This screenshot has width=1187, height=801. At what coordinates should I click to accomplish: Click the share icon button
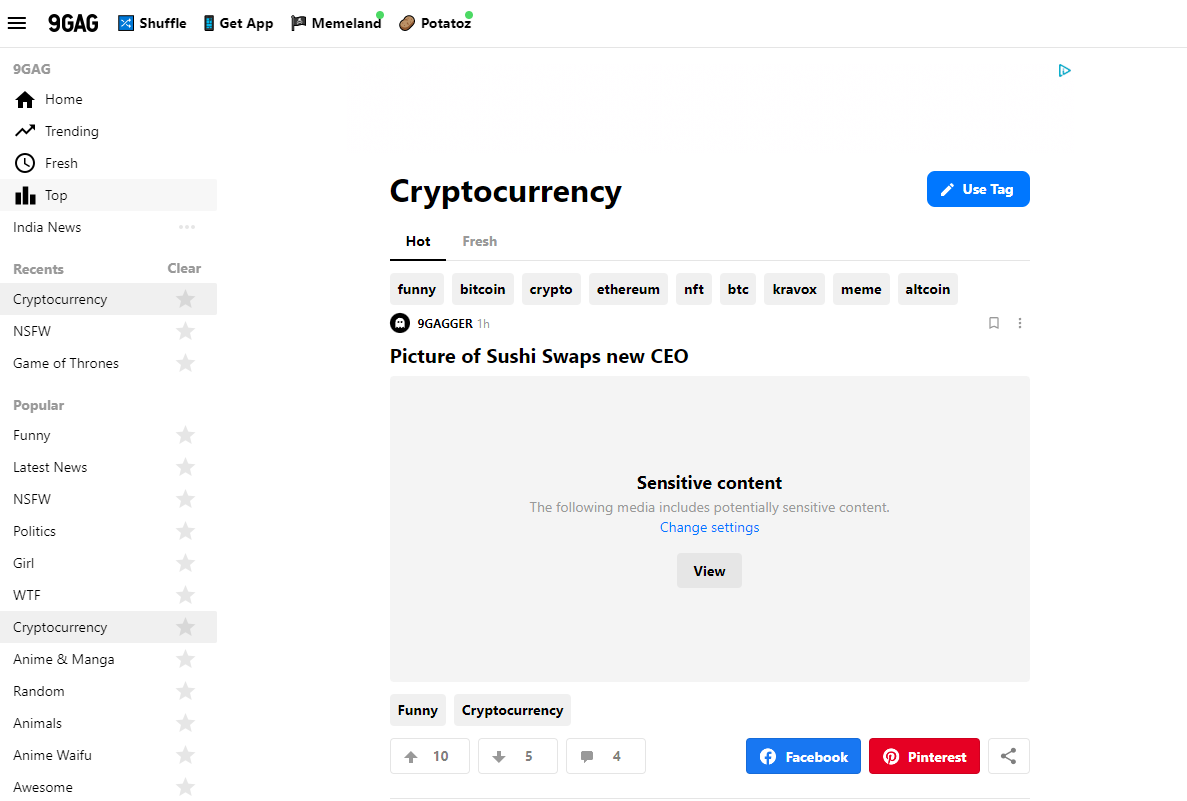[1008, 757]
